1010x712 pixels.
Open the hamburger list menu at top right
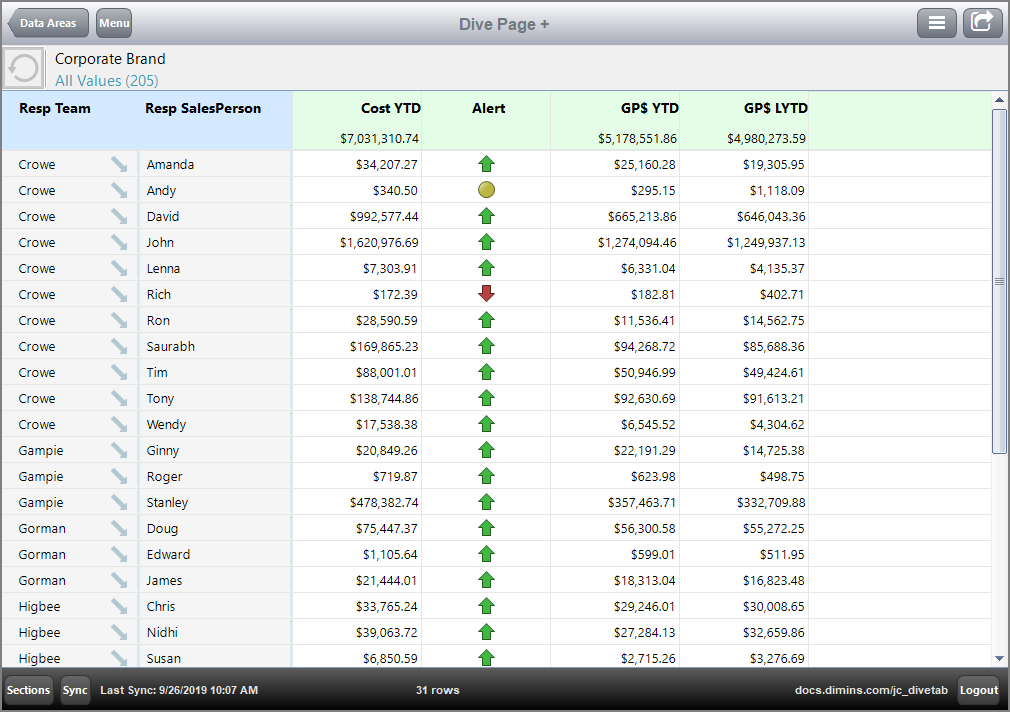pos(937,22)
